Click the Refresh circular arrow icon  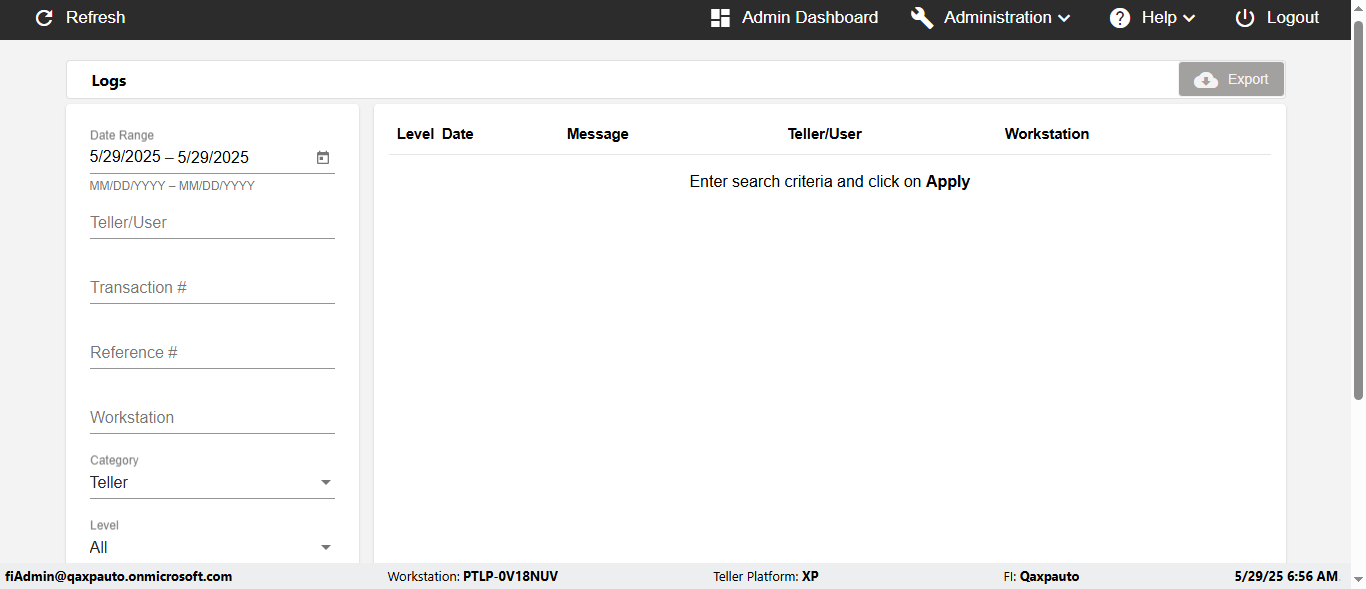pyautogui.click(x=44, y=18)
